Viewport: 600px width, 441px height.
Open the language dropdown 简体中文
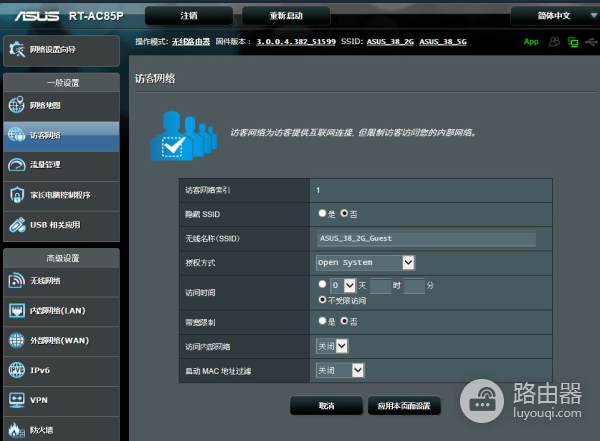coord(555,16)
